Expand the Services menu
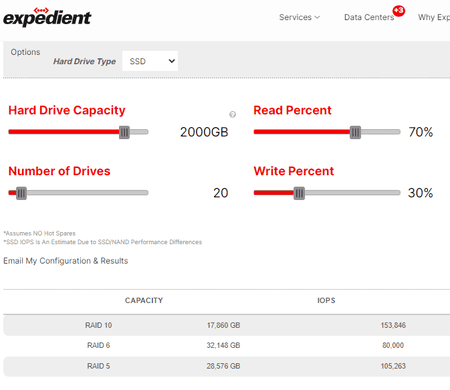This screenshot has width=450, height=390. (299, 17)
